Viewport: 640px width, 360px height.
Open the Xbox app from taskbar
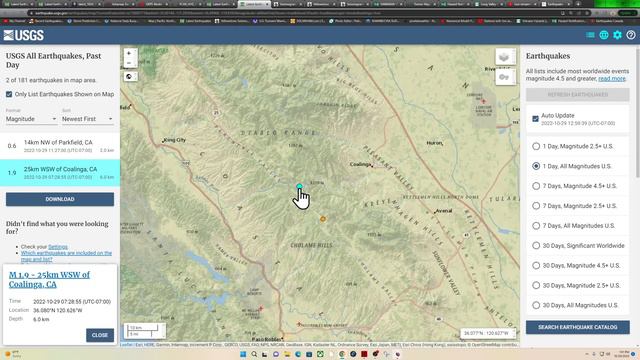coord(320,354)
